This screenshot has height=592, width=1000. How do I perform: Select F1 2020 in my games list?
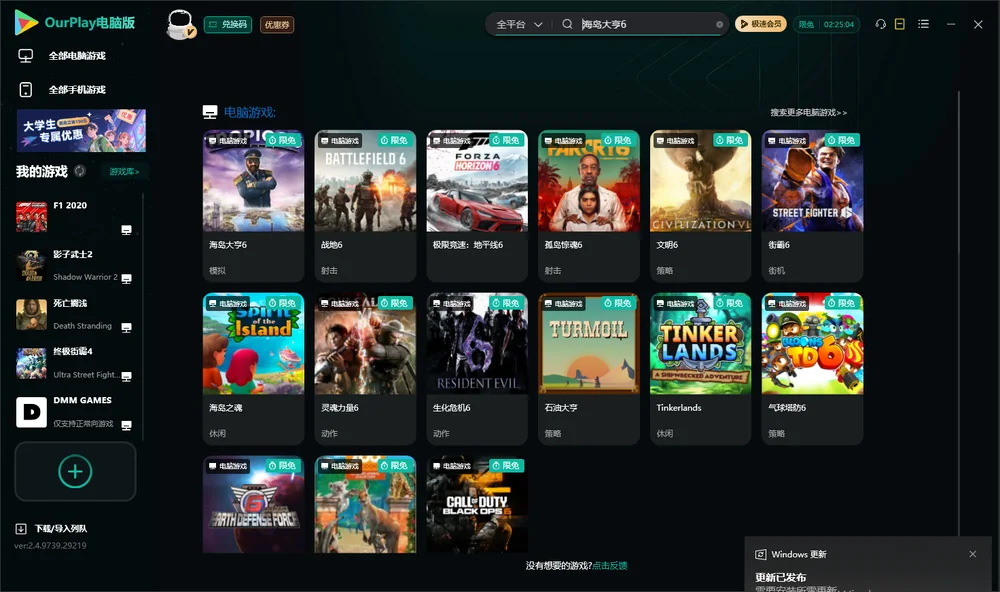point(73,217)
